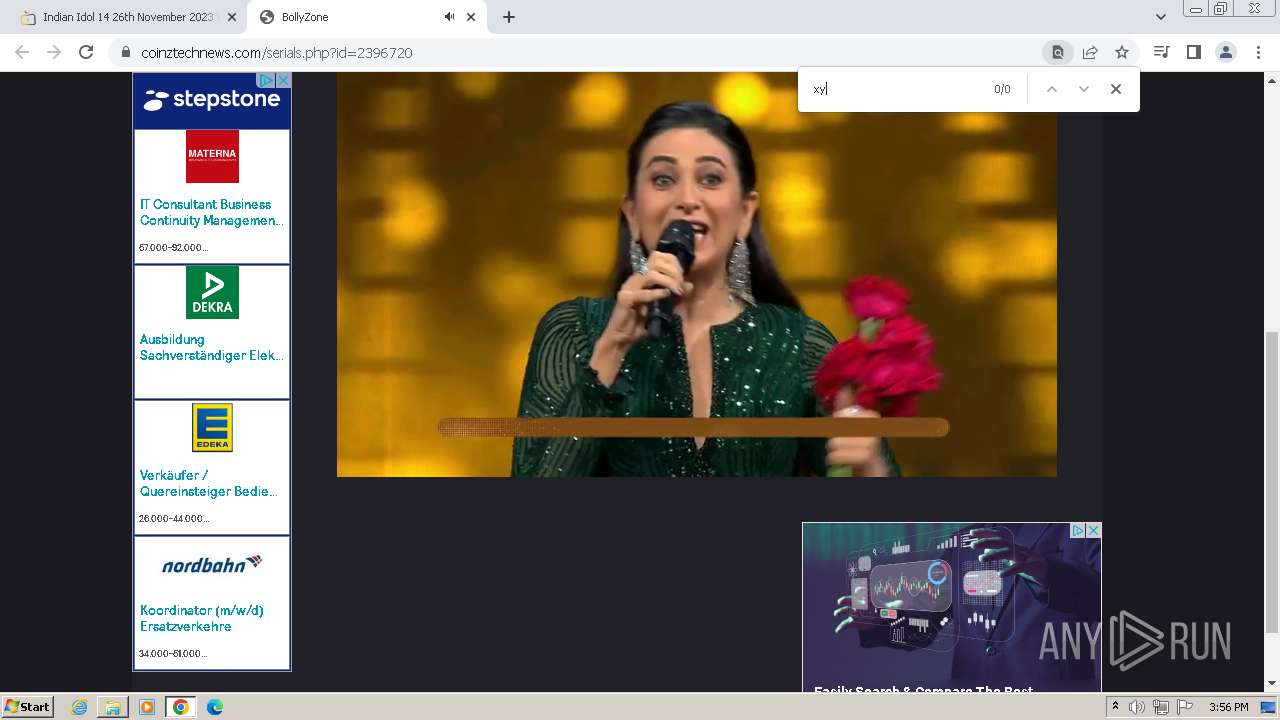Click the find-in-page magnifier icon in the address bar
1280x720 pixels.
(x=1057, y=52)
